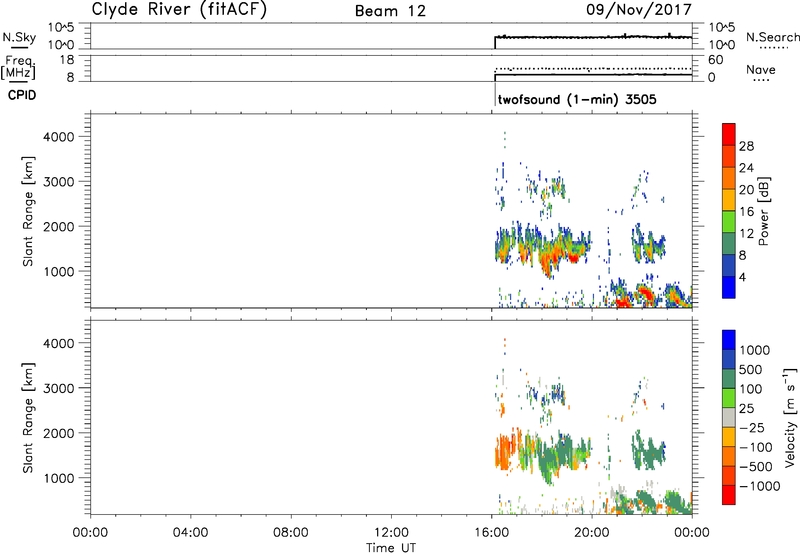The width and height of the screenshot is (800, 554).
Task: Click the red high-power echo near 22:00
Action: pos(644,294)
